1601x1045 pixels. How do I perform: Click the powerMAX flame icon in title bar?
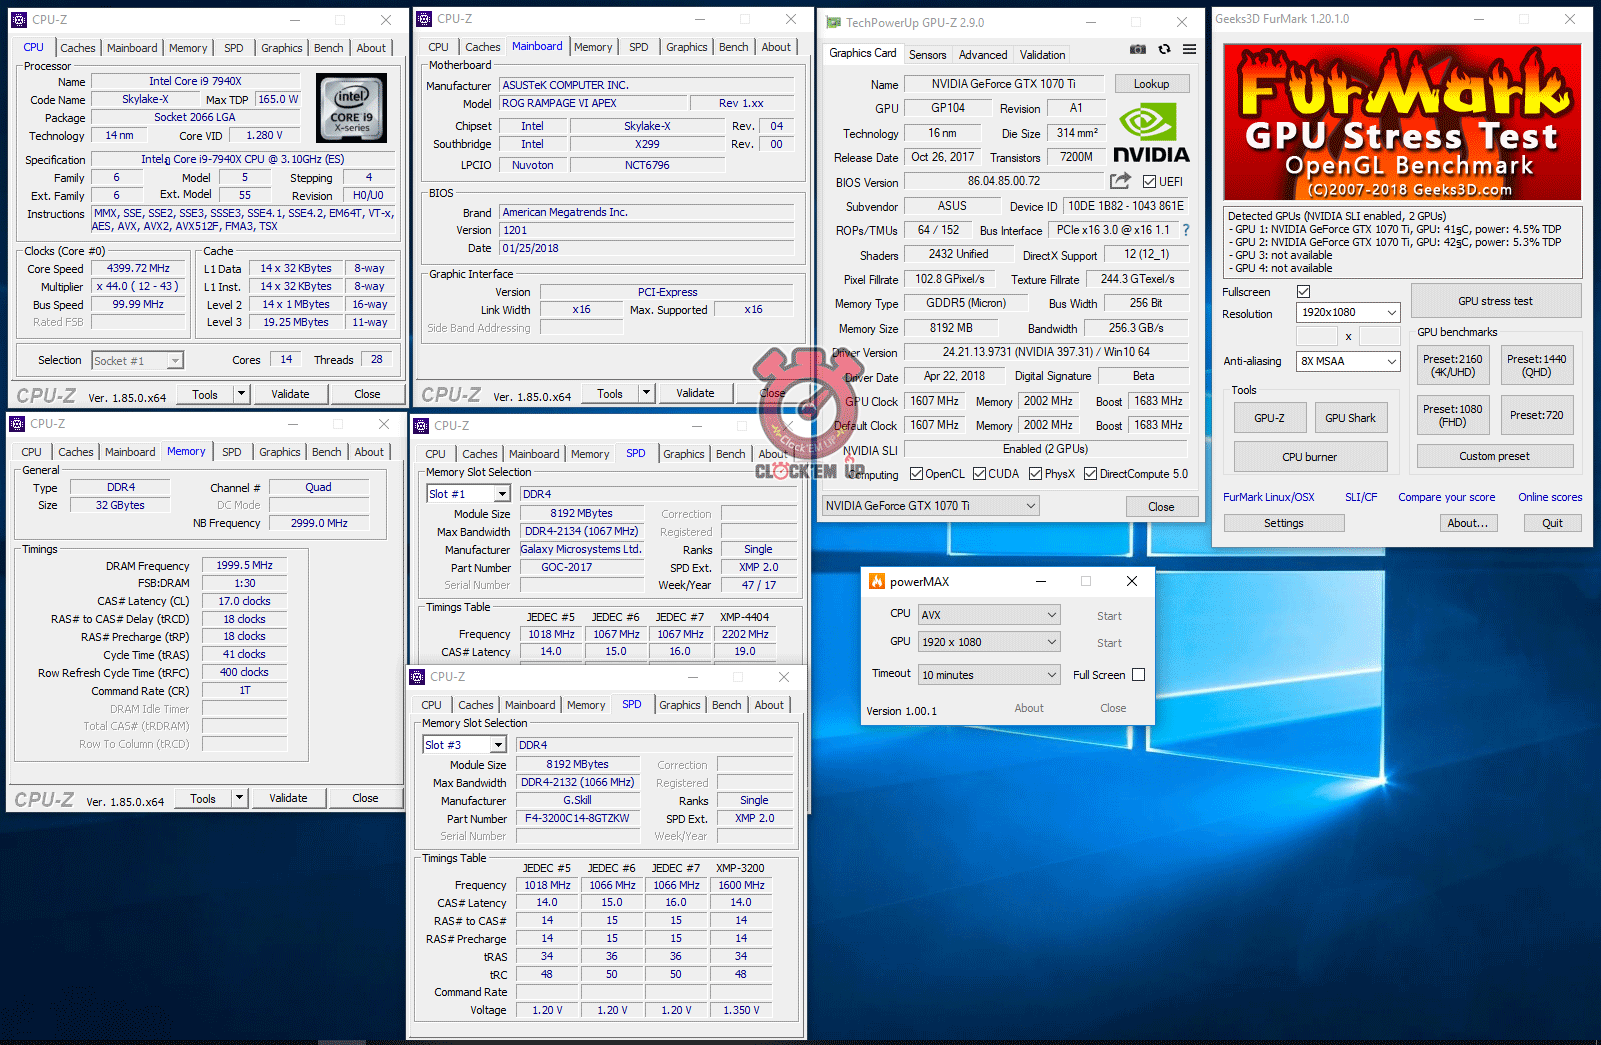tap(877, 582)
